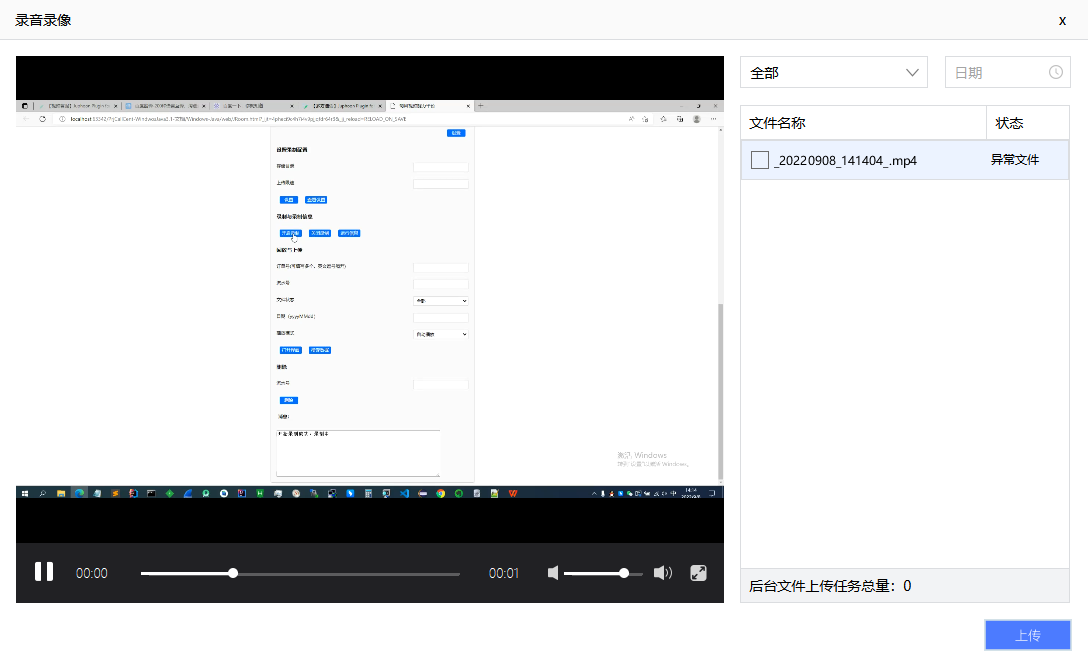The image size is (1088, 667).
Task: Click the volume slider handle
Action: point(624,573)
